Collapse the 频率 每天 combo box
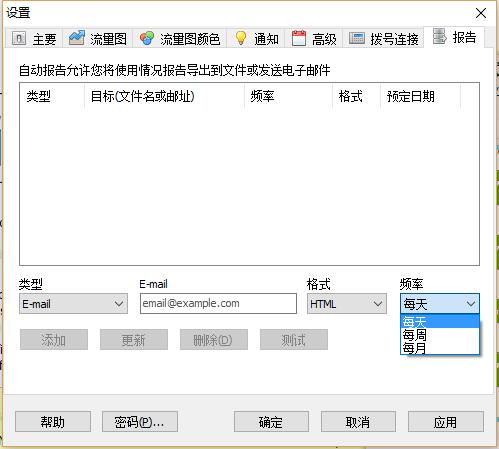 (440, 304)
